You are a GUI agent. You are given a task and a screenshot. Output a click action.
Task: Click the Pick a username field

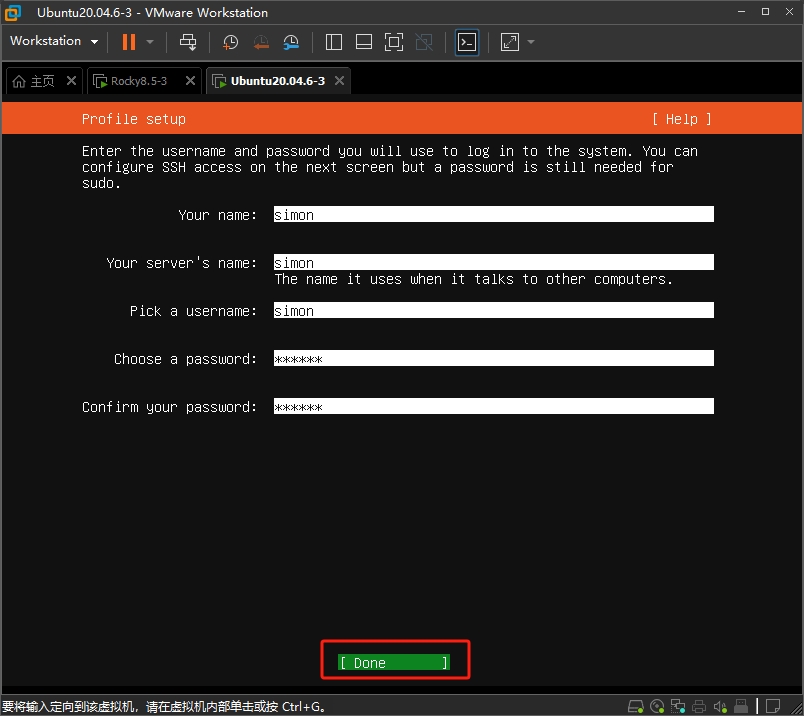click(493, 310)
